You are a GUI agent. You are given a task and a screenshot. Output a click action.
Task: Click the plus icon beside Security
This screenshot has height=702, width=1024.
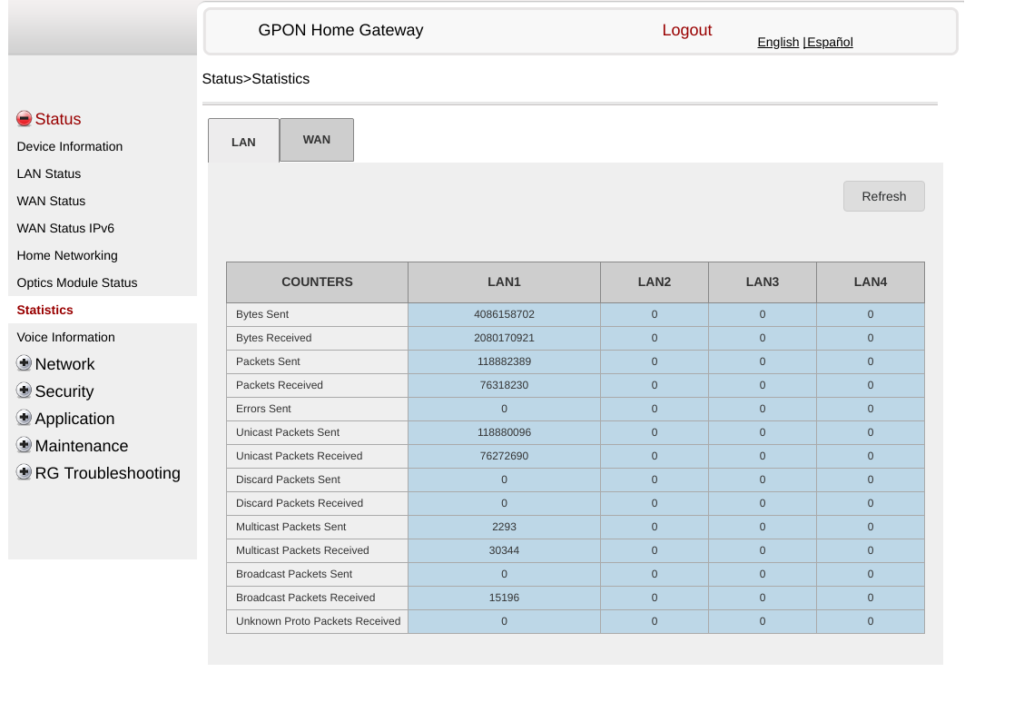22,391
